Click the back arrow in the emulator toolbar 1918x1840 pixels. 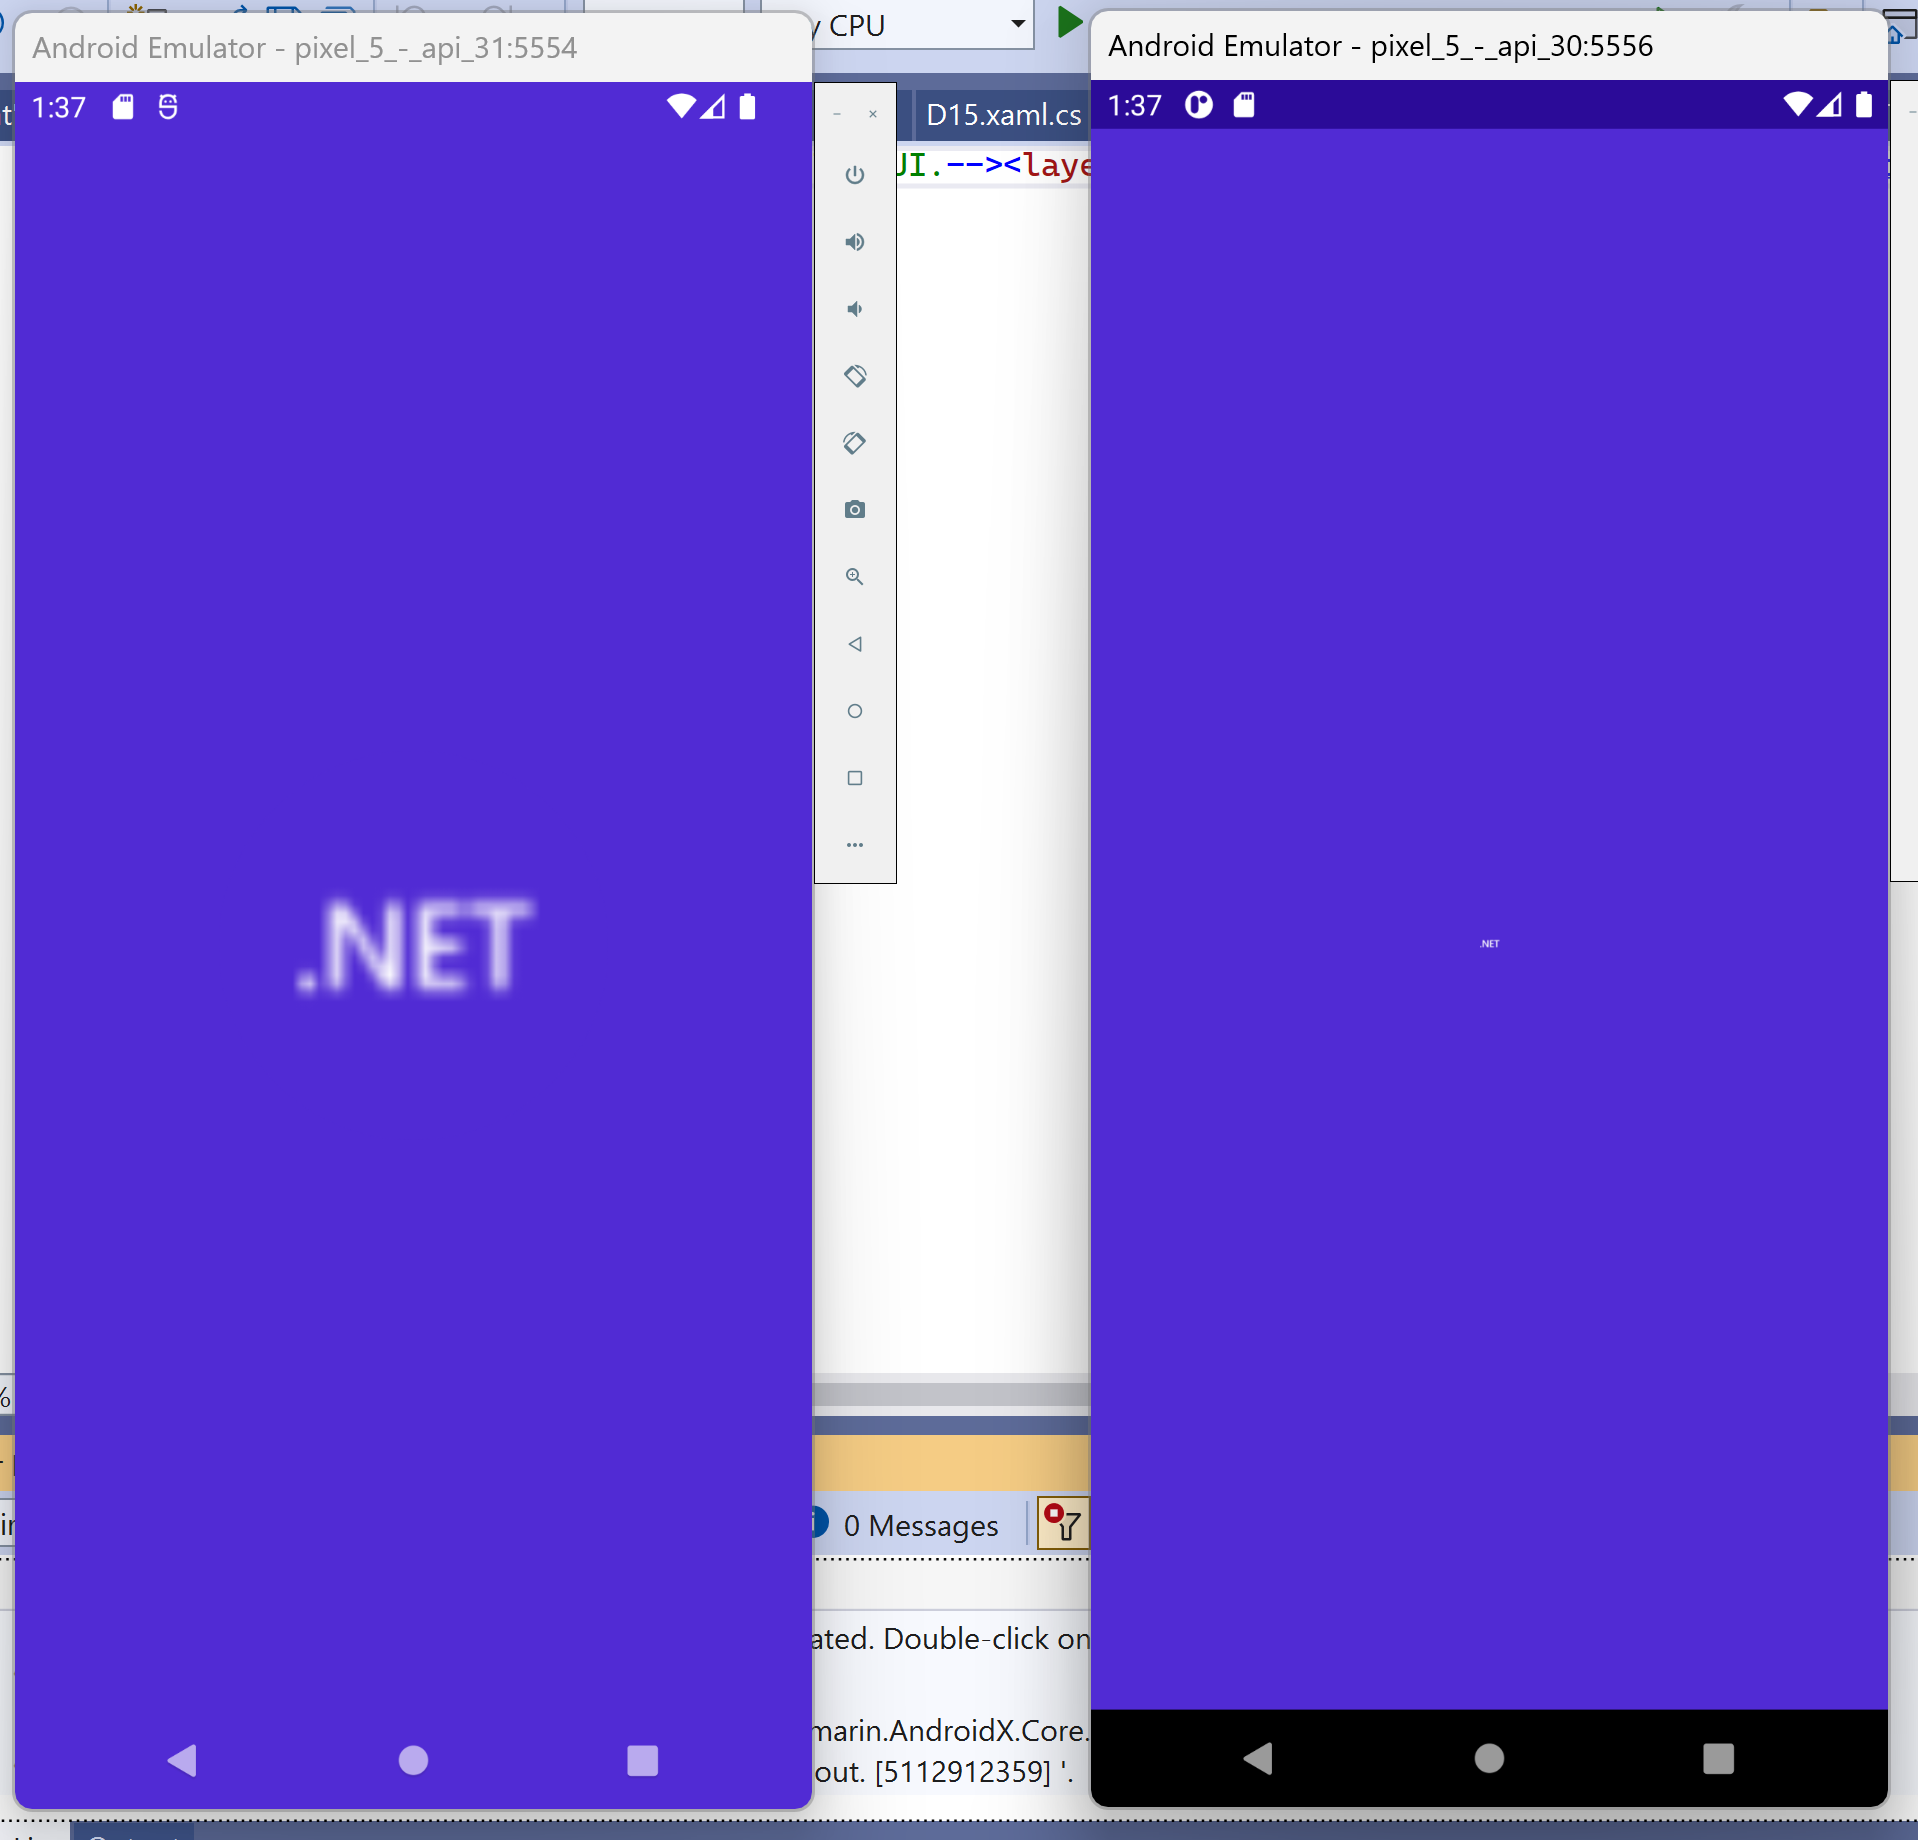(x=856, y=644)
